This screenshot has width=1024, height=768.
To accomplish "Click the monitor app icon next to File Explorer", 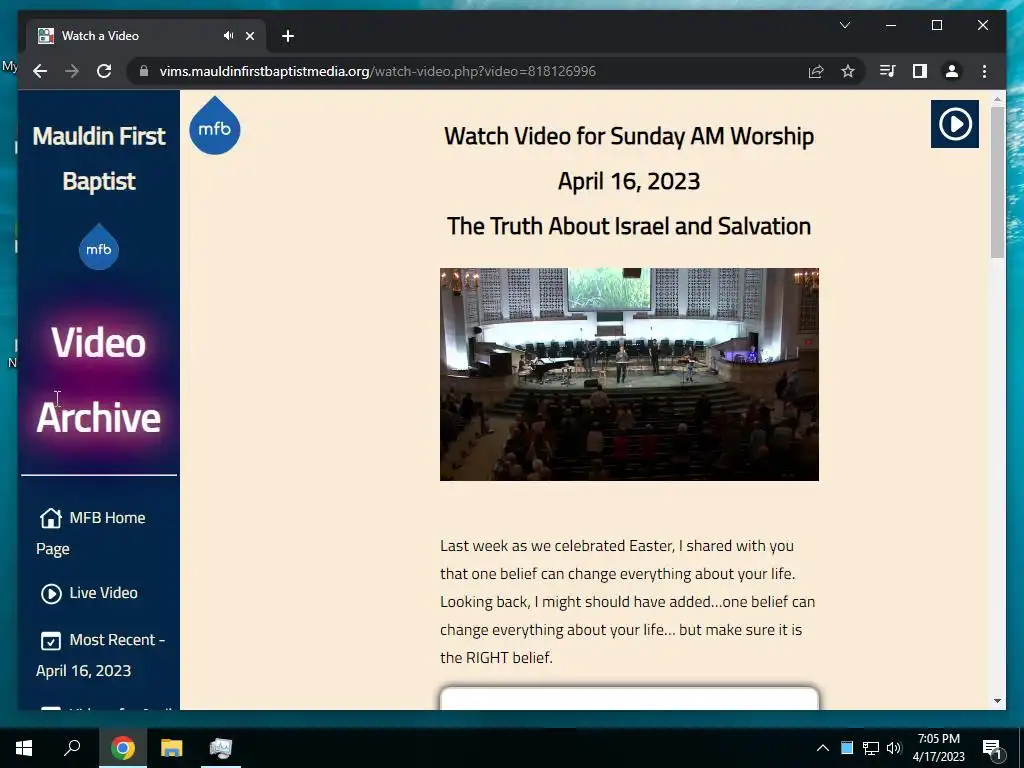I will click(220, 748).
